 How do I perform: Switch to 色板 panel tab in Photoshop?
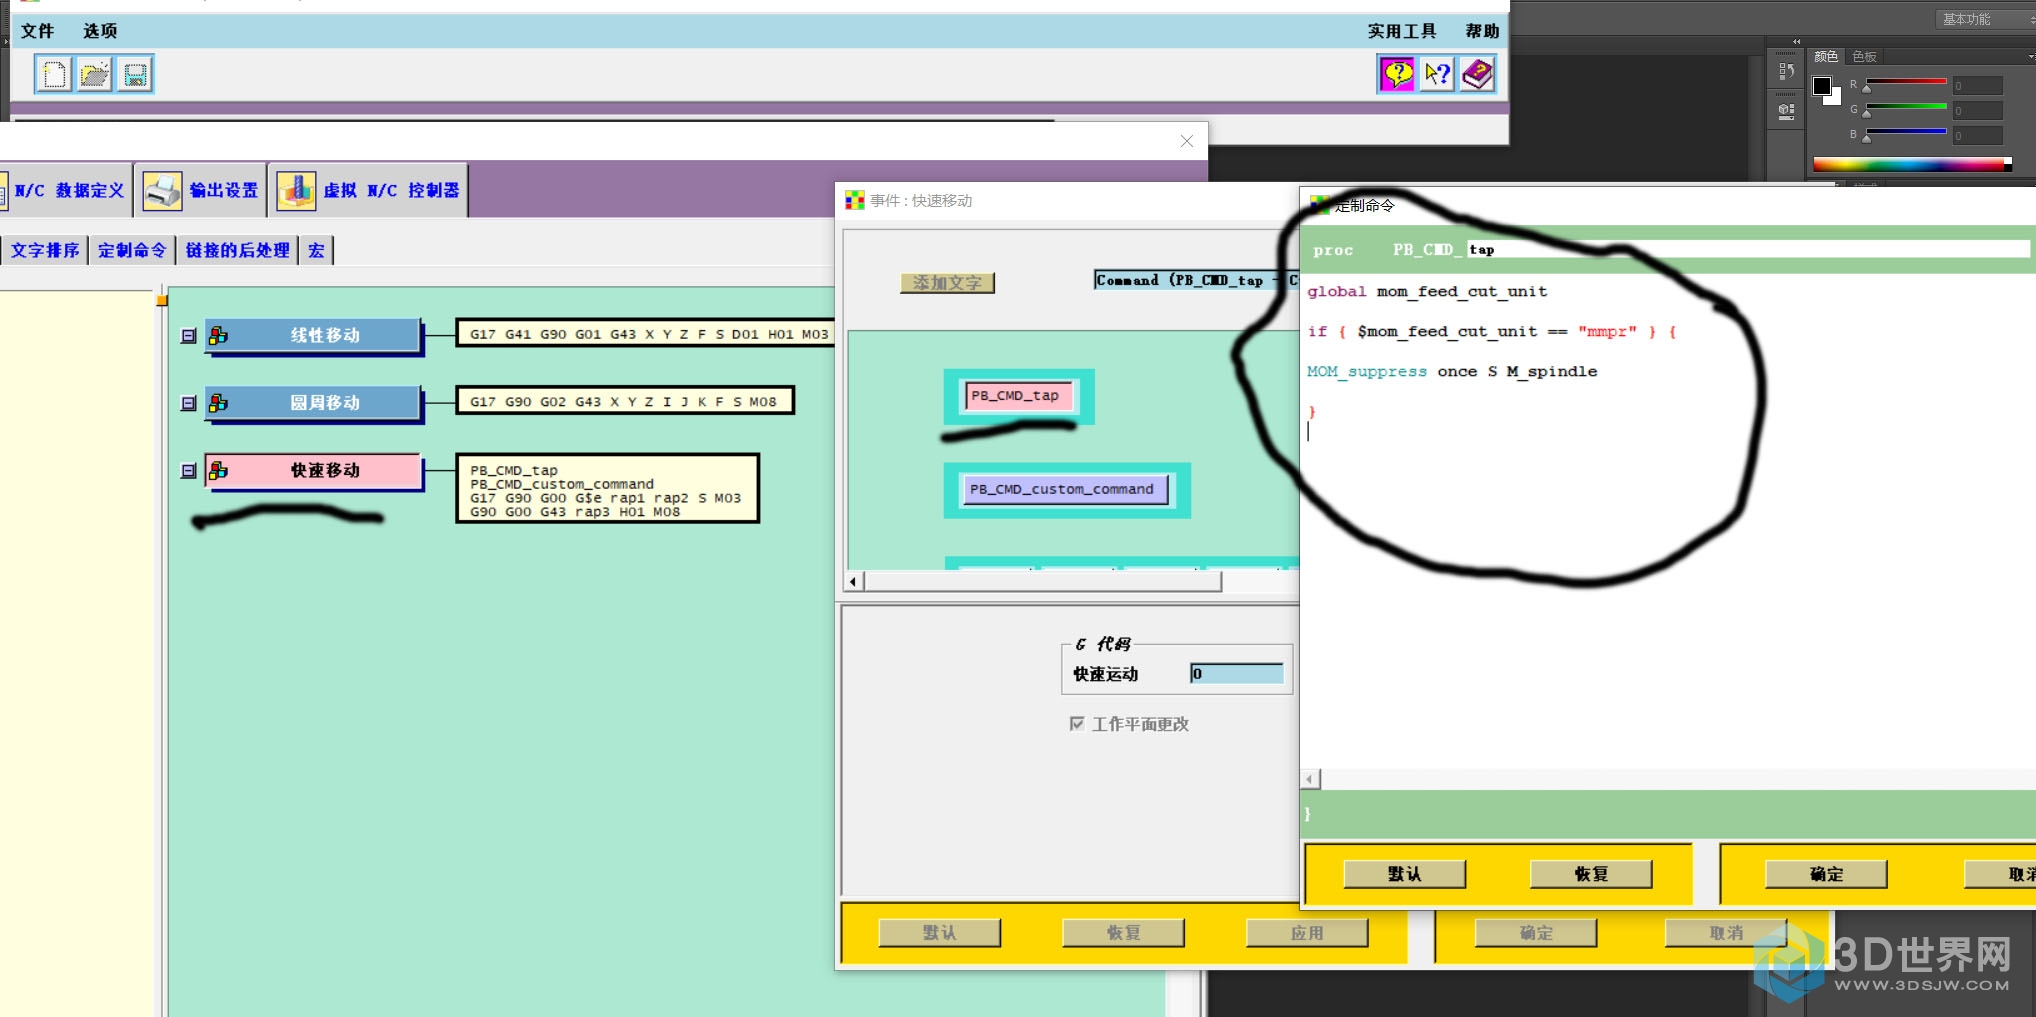[1864, 57]
